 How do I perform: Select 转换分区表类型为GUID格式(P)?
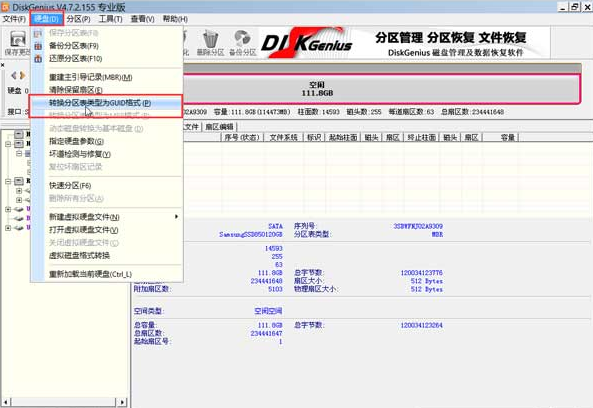106,103
